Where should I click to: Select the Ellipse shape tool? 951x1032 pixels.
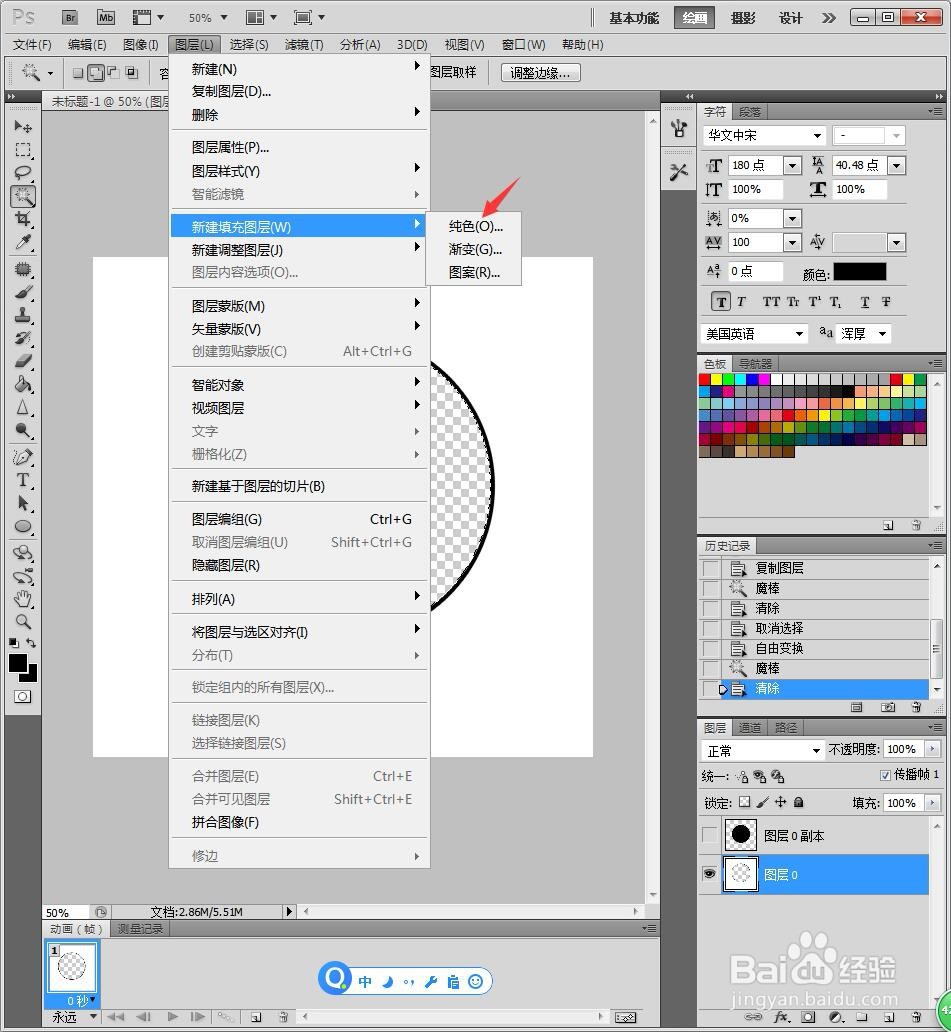(23, 527)
